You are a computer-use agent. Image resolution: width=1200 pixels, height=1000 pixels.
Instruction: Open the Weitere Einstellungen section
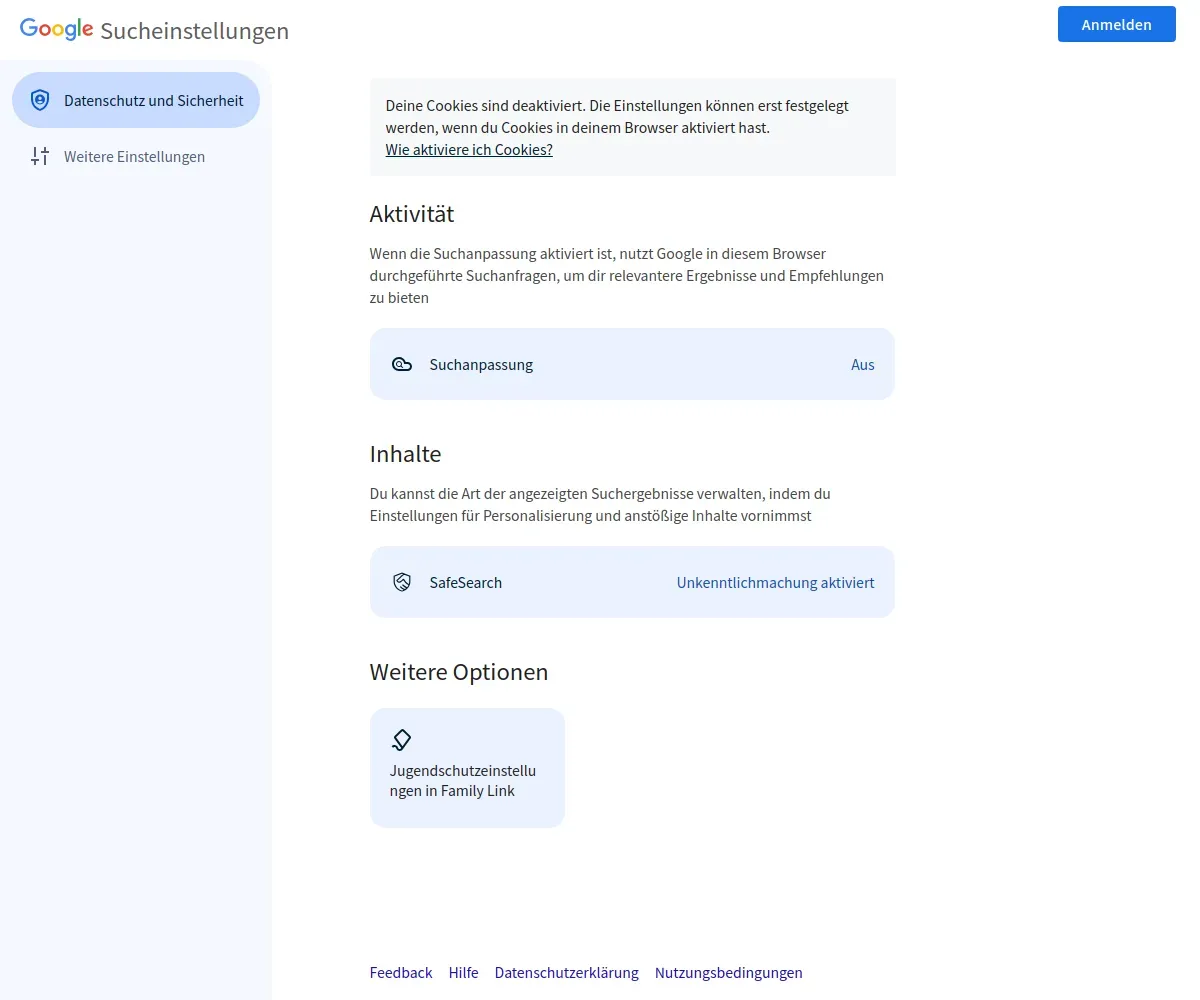click(136, 156)
